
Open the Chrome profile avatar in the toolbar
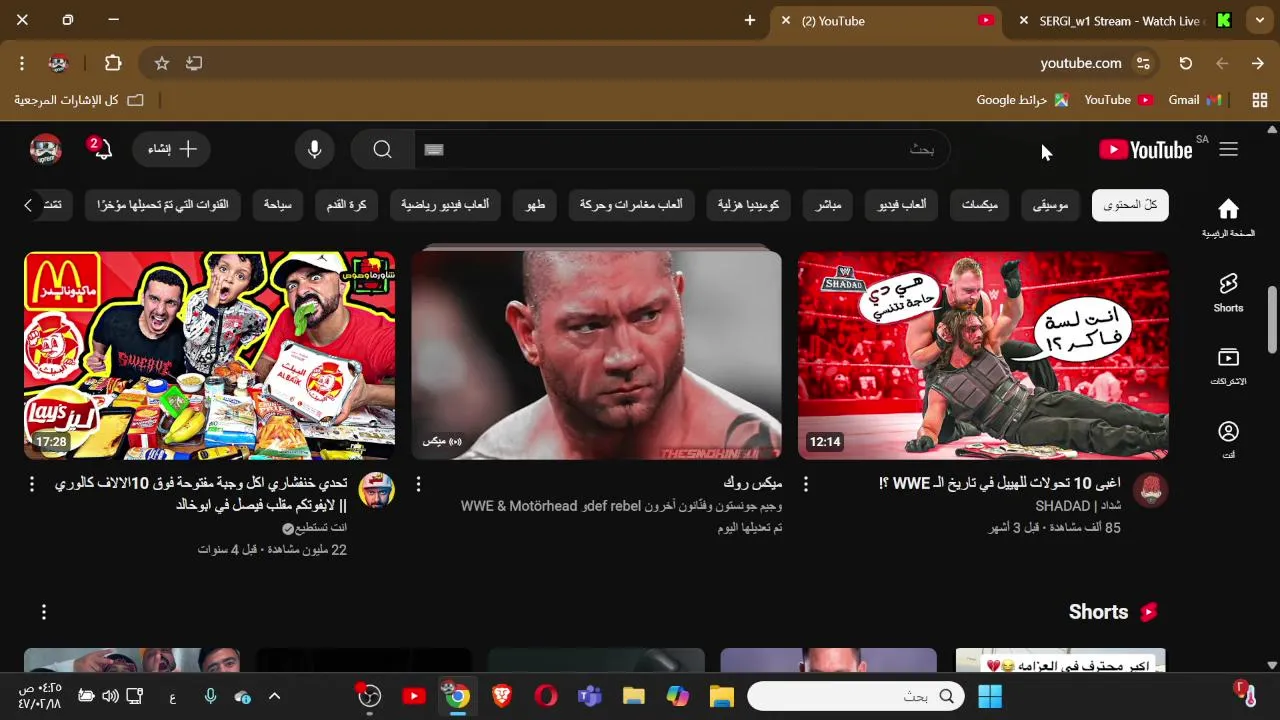[x=58, y=63]
